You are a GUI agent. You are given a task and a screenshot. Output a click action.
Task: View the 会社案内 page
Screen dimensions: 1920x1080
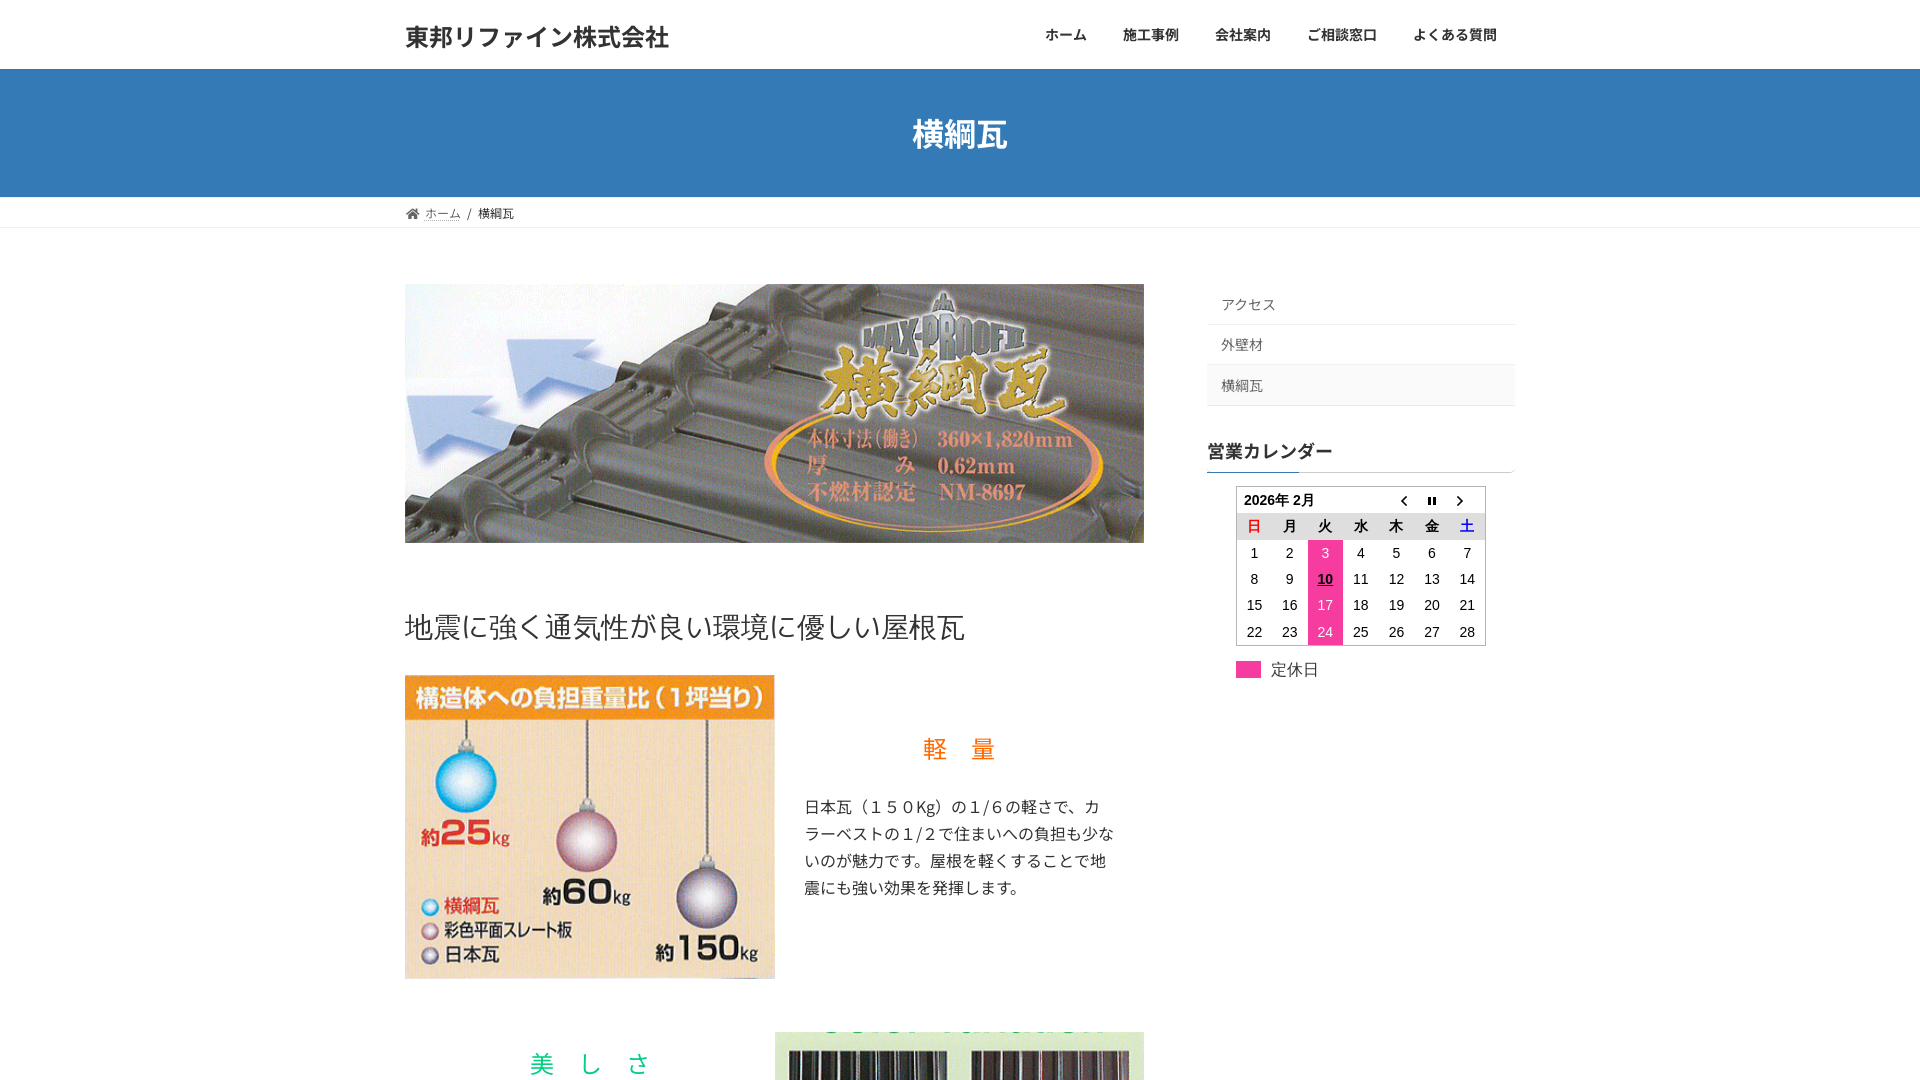(1242, 35)
